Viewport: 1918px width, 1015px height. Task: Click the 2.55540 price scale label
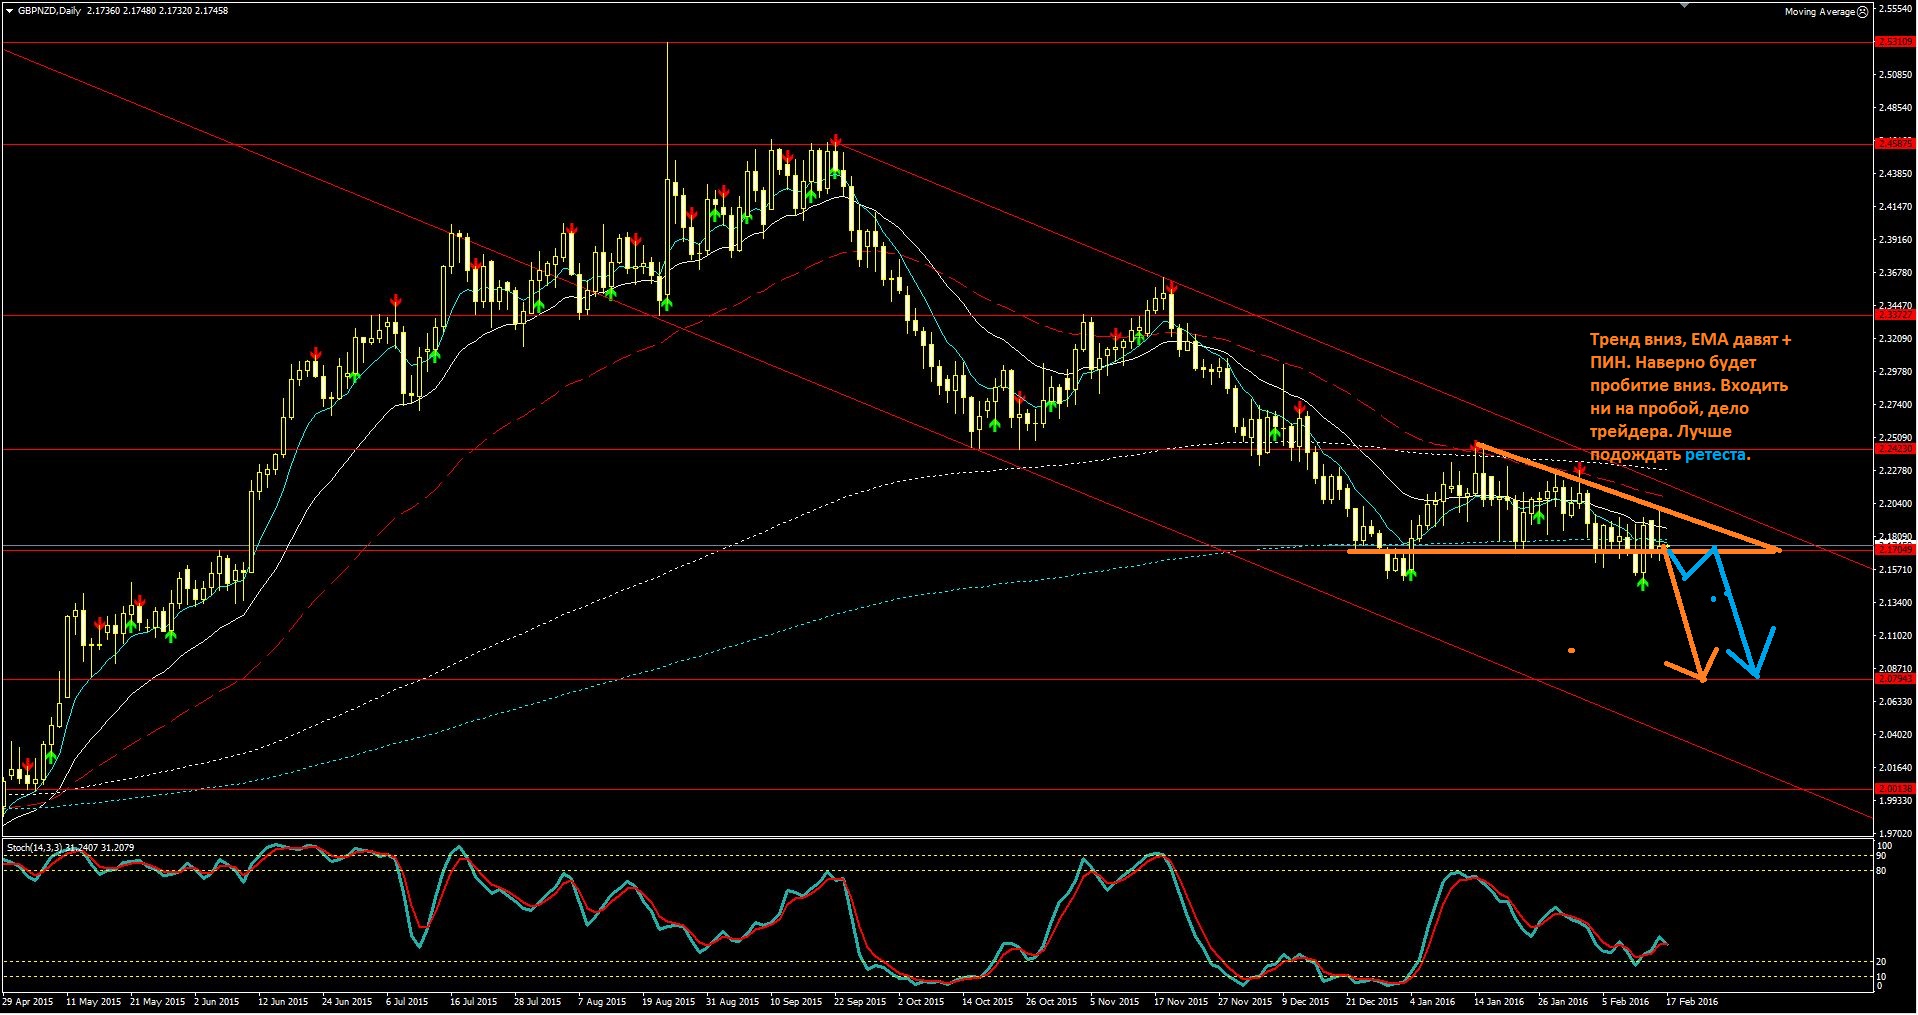coord(1896,9)
